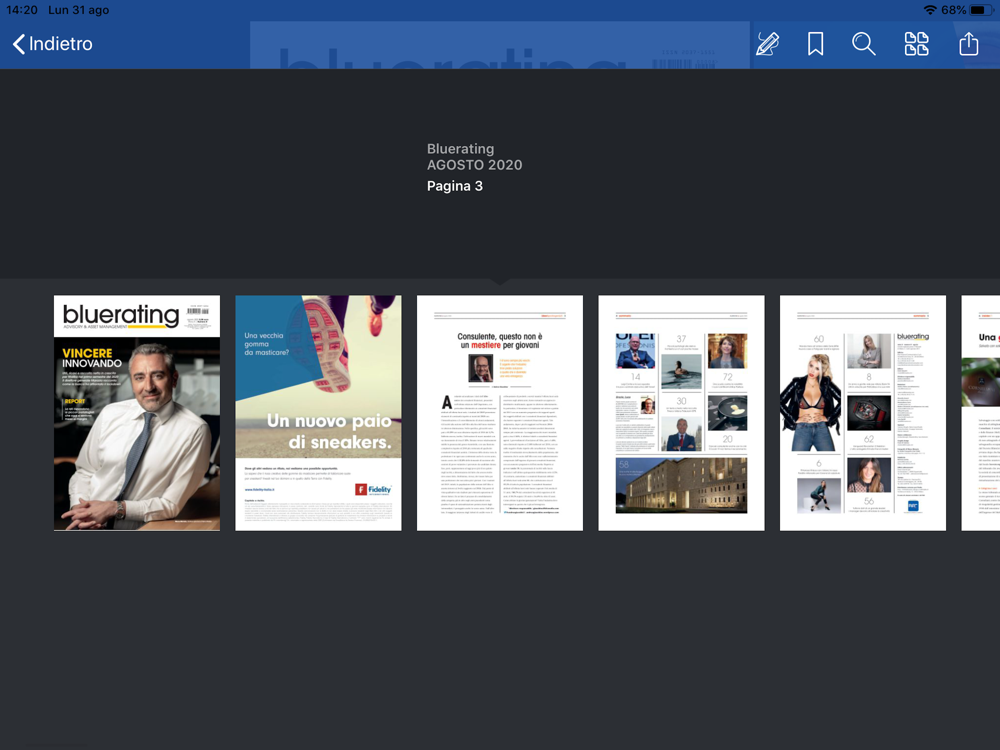The height and width of the screenshot is (750, 1000).
Task: Toggle the page thumbnails grid view
Action: click(x=916, y=43)
